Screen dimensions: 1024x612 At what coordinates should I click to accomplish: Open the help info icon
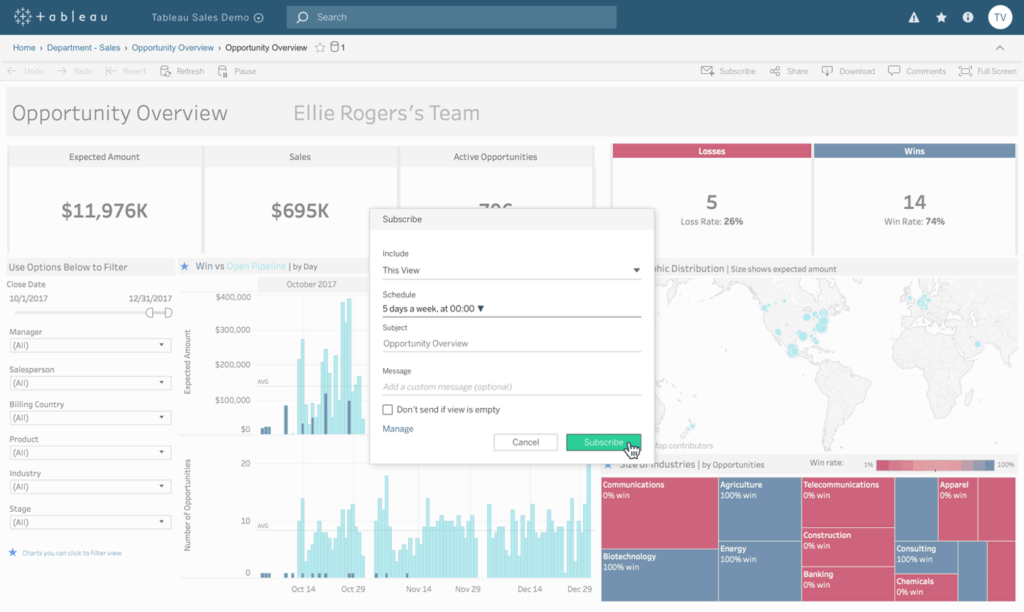(x=968, y=18)
